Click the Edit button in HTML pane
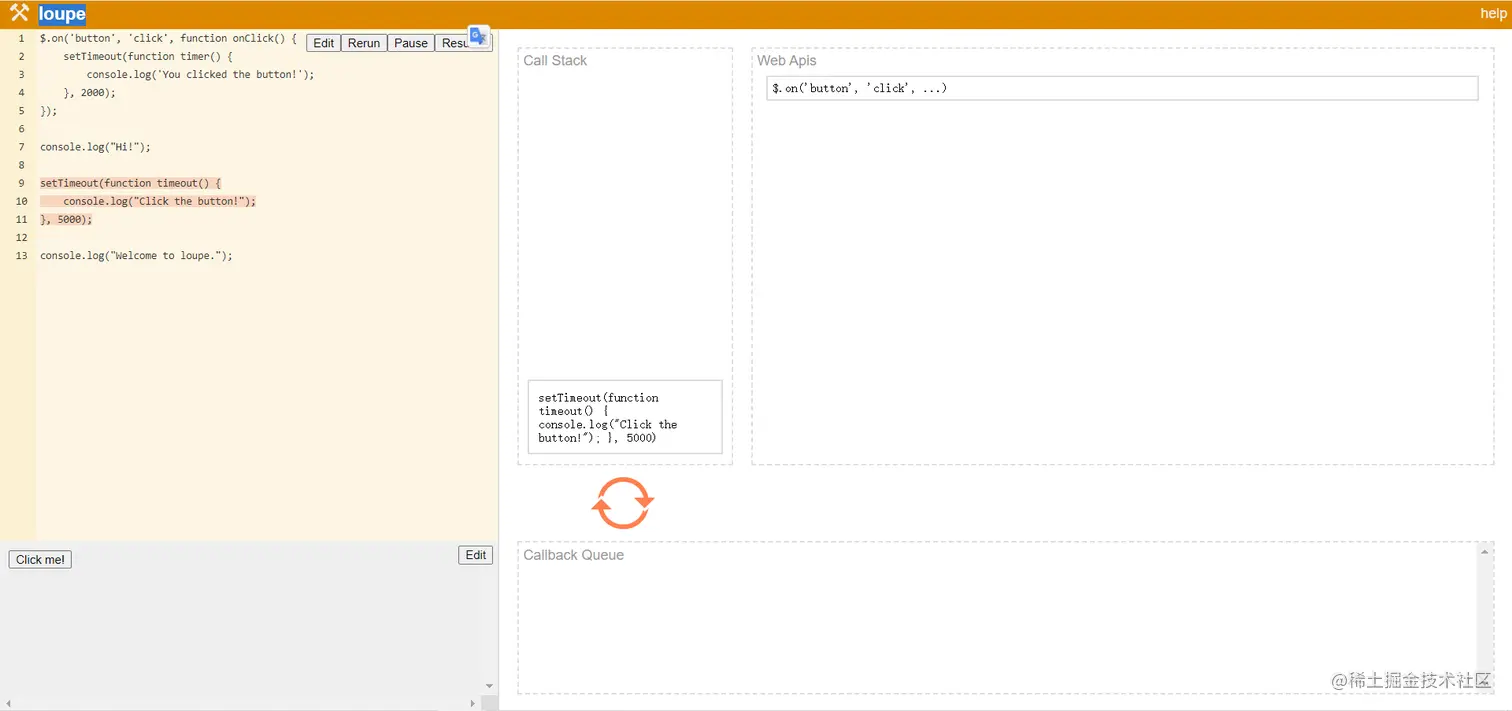 pos(476,555)
